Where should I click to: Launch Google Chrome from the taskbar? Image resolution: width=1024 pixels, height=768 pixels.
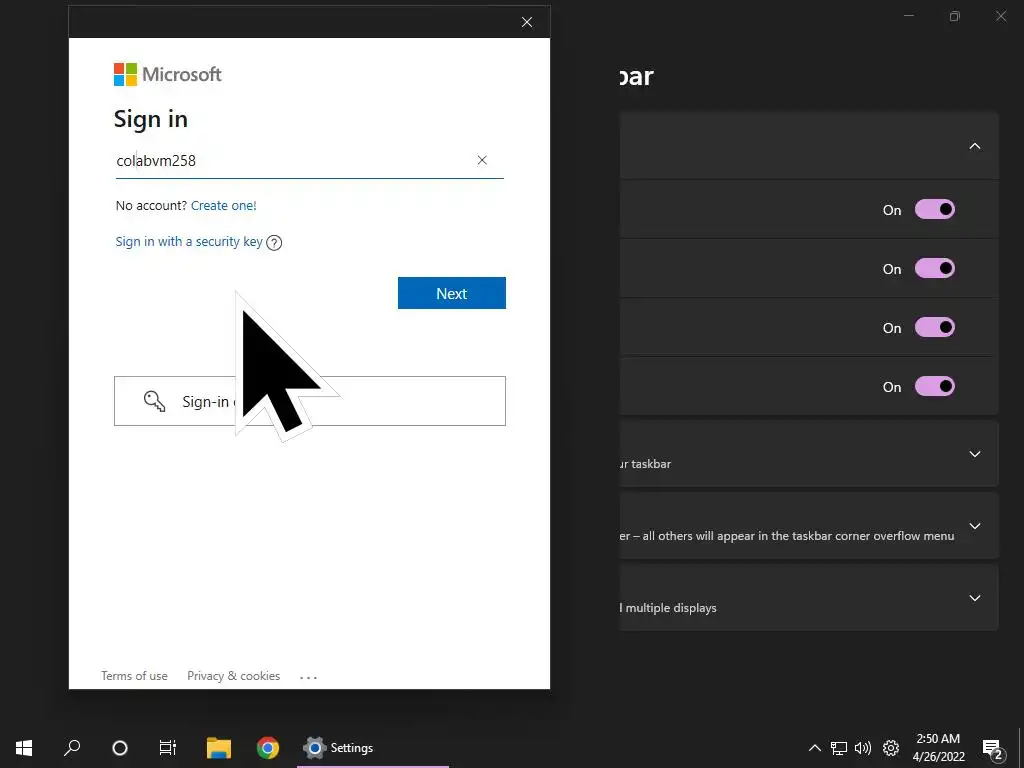[x=268, y=748]
